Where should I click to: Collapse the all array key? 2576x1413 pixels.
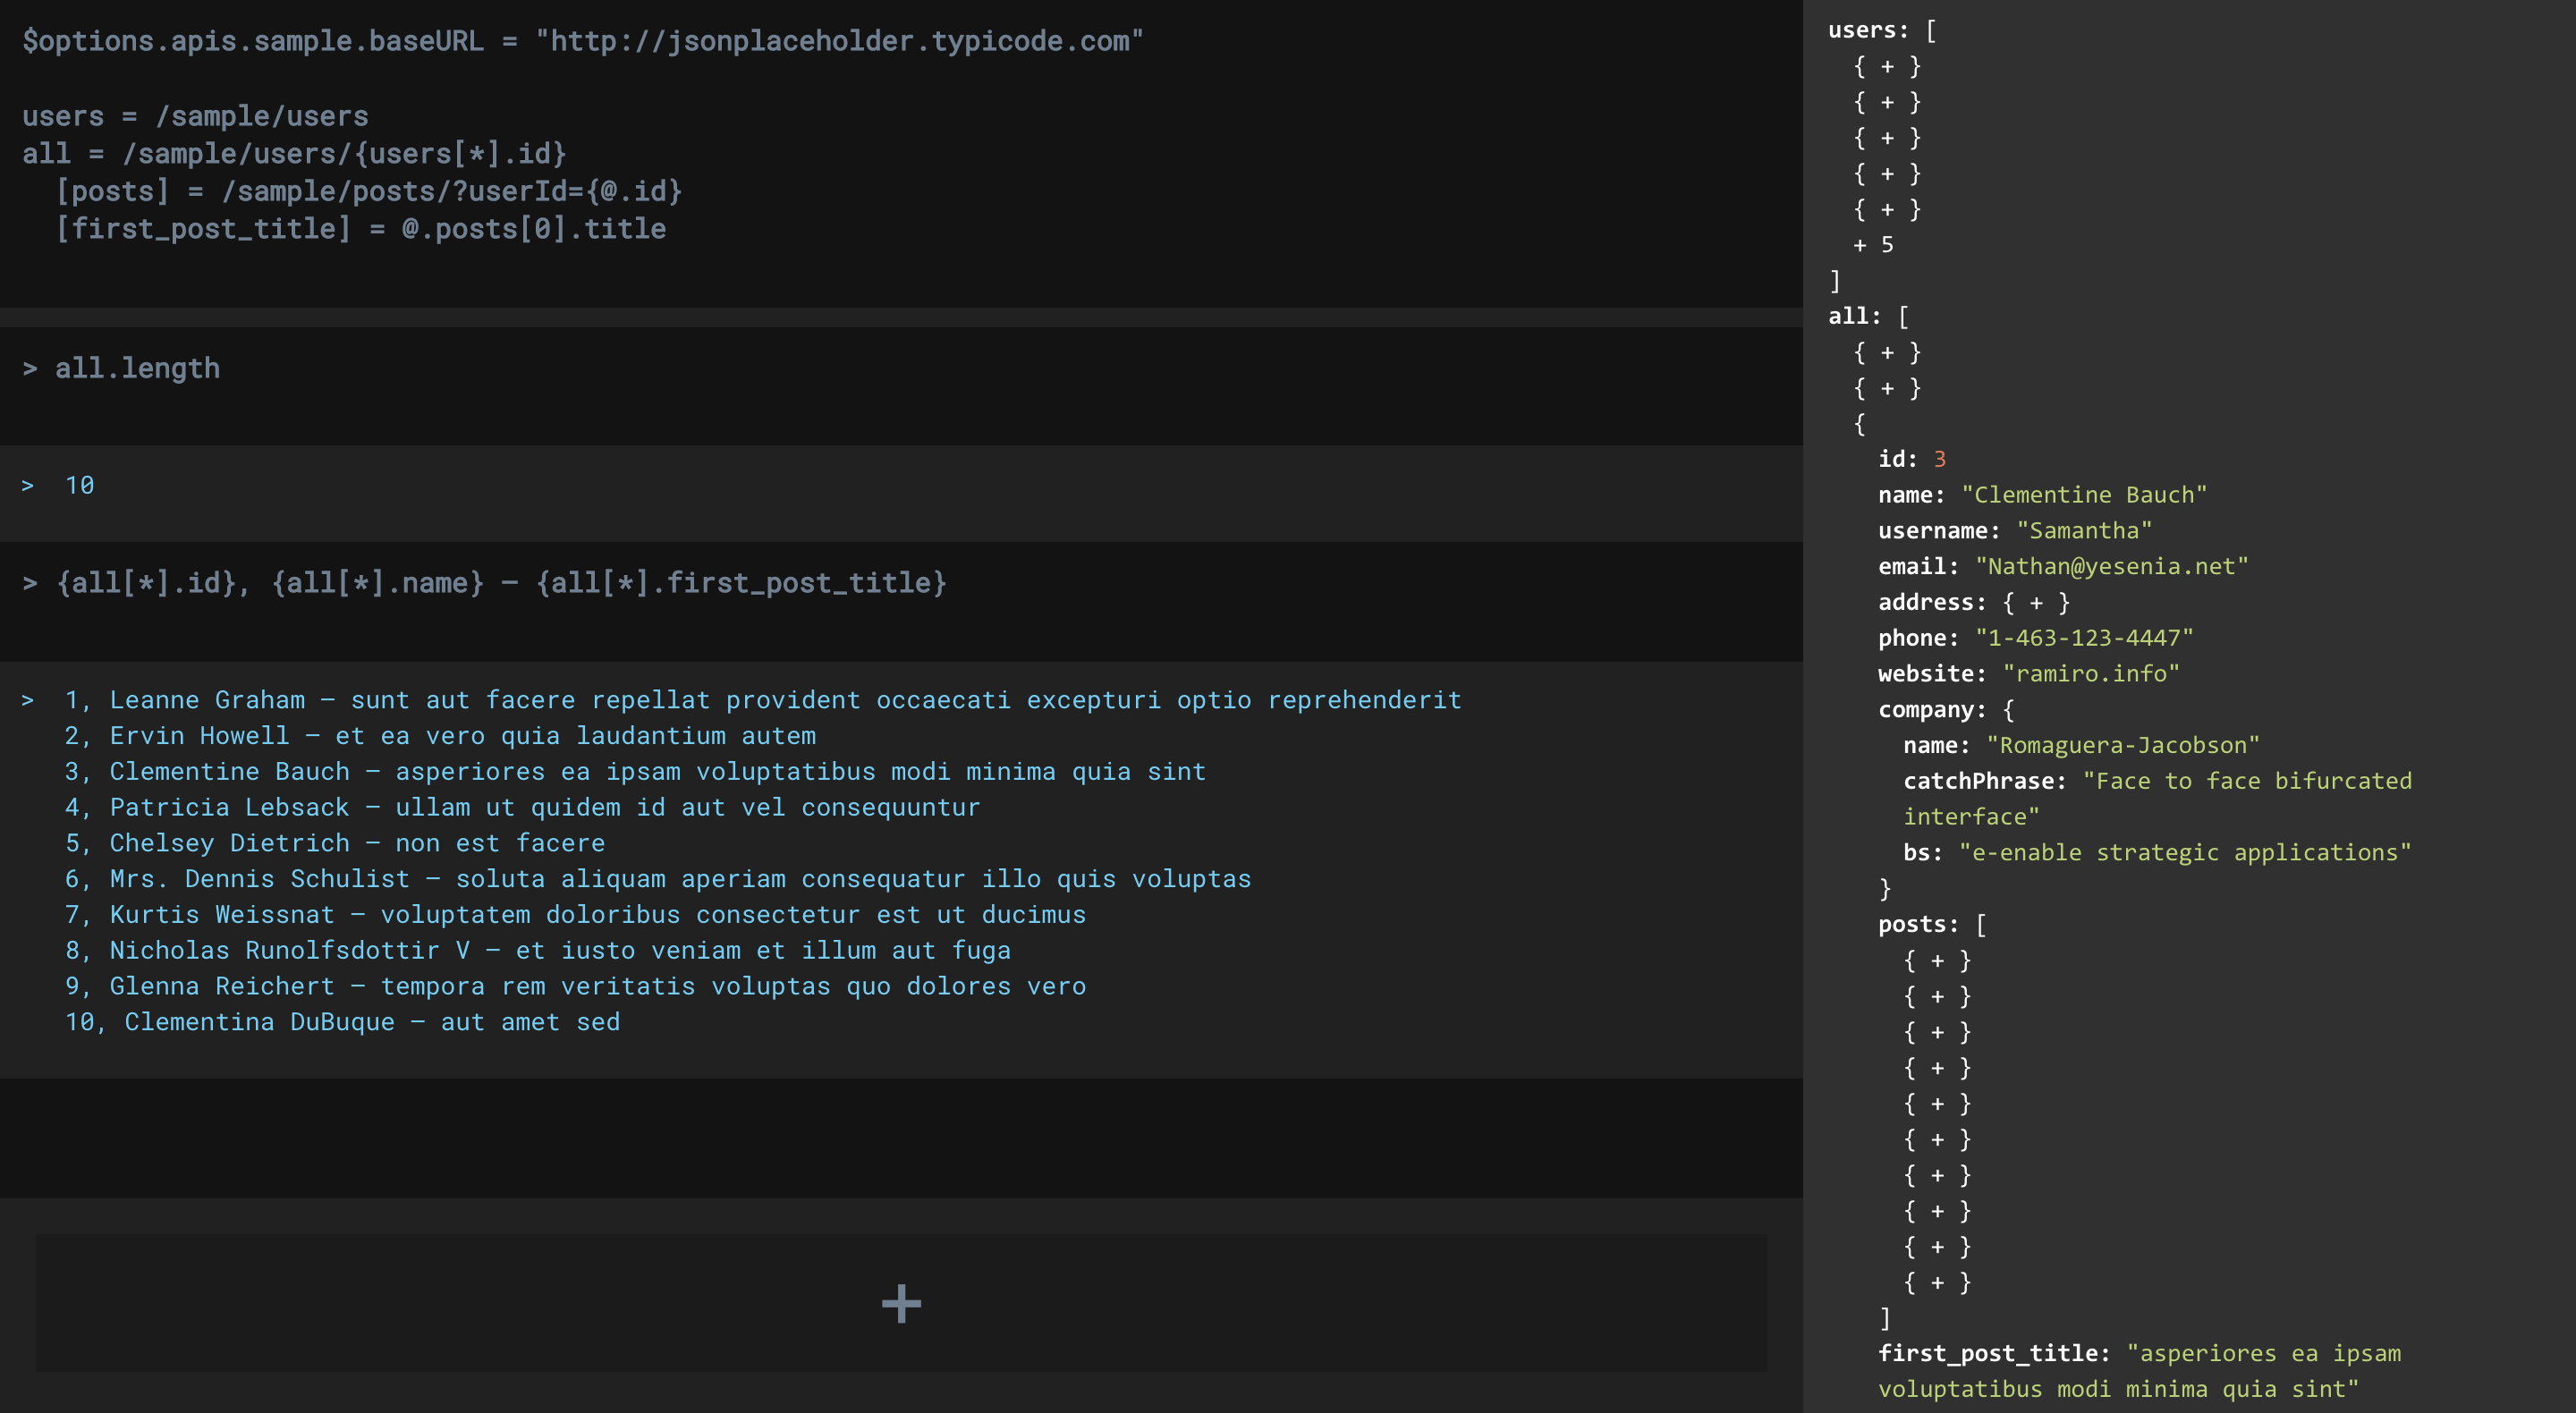(x=1854, y=316)
